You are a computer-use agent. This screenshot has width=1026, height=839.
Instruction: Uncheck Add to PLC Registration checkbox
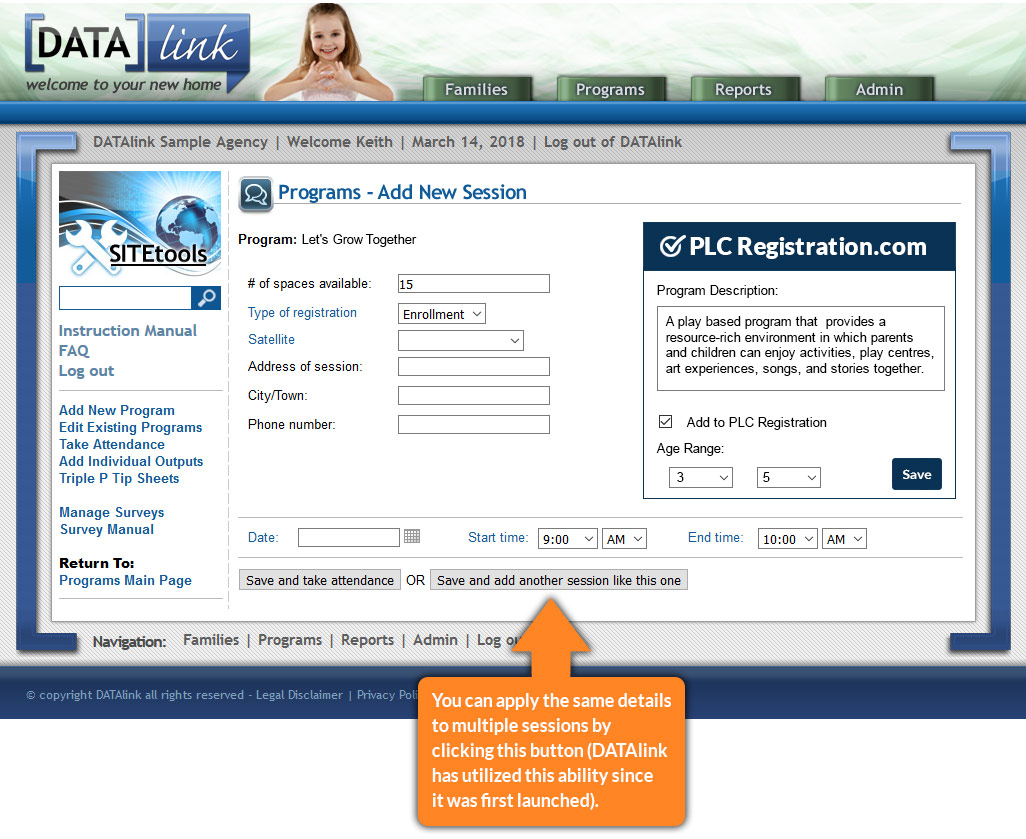point(666,422)
